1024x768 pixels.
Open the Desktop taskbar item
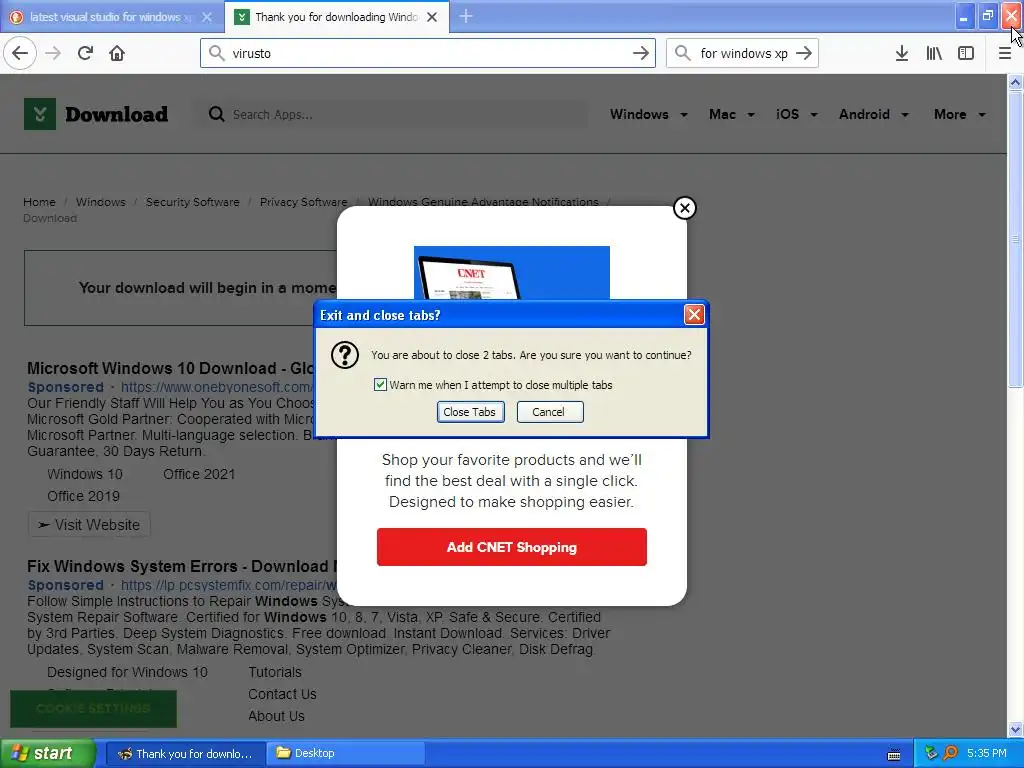(346, 754)
